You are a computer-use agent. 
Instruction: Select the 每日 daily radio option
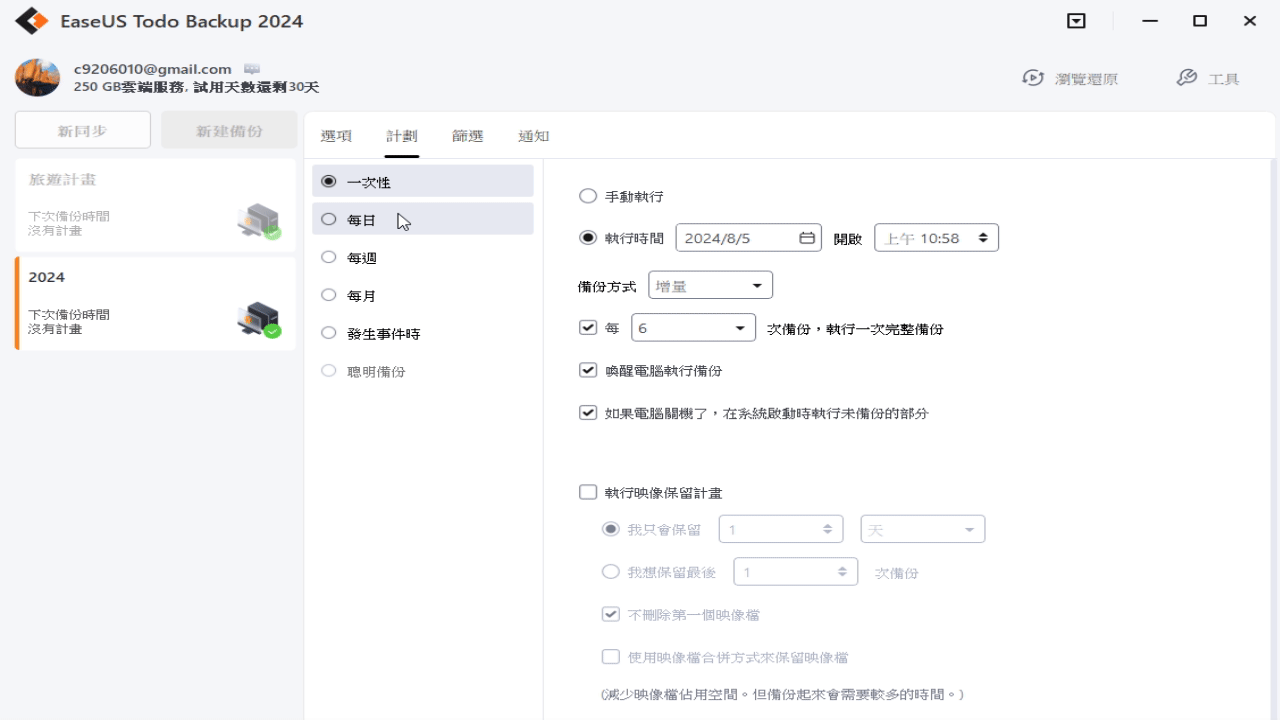click(329, 219)
